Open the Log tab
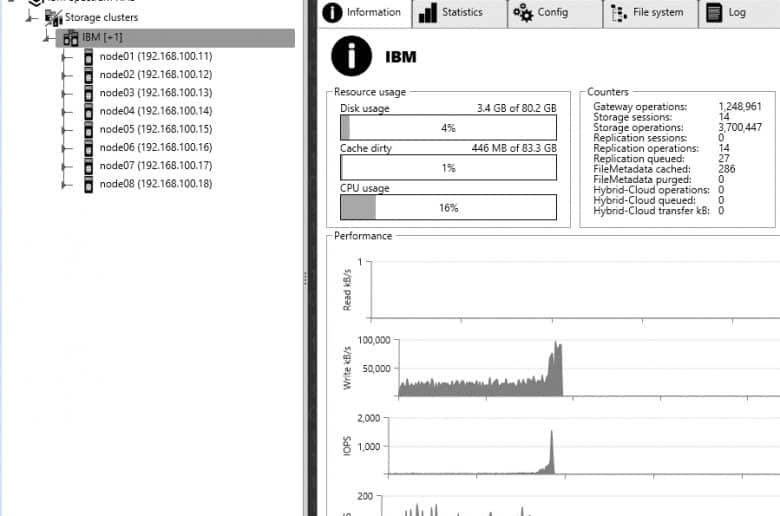Screen dimensions: 780x516 pos(739,12)
